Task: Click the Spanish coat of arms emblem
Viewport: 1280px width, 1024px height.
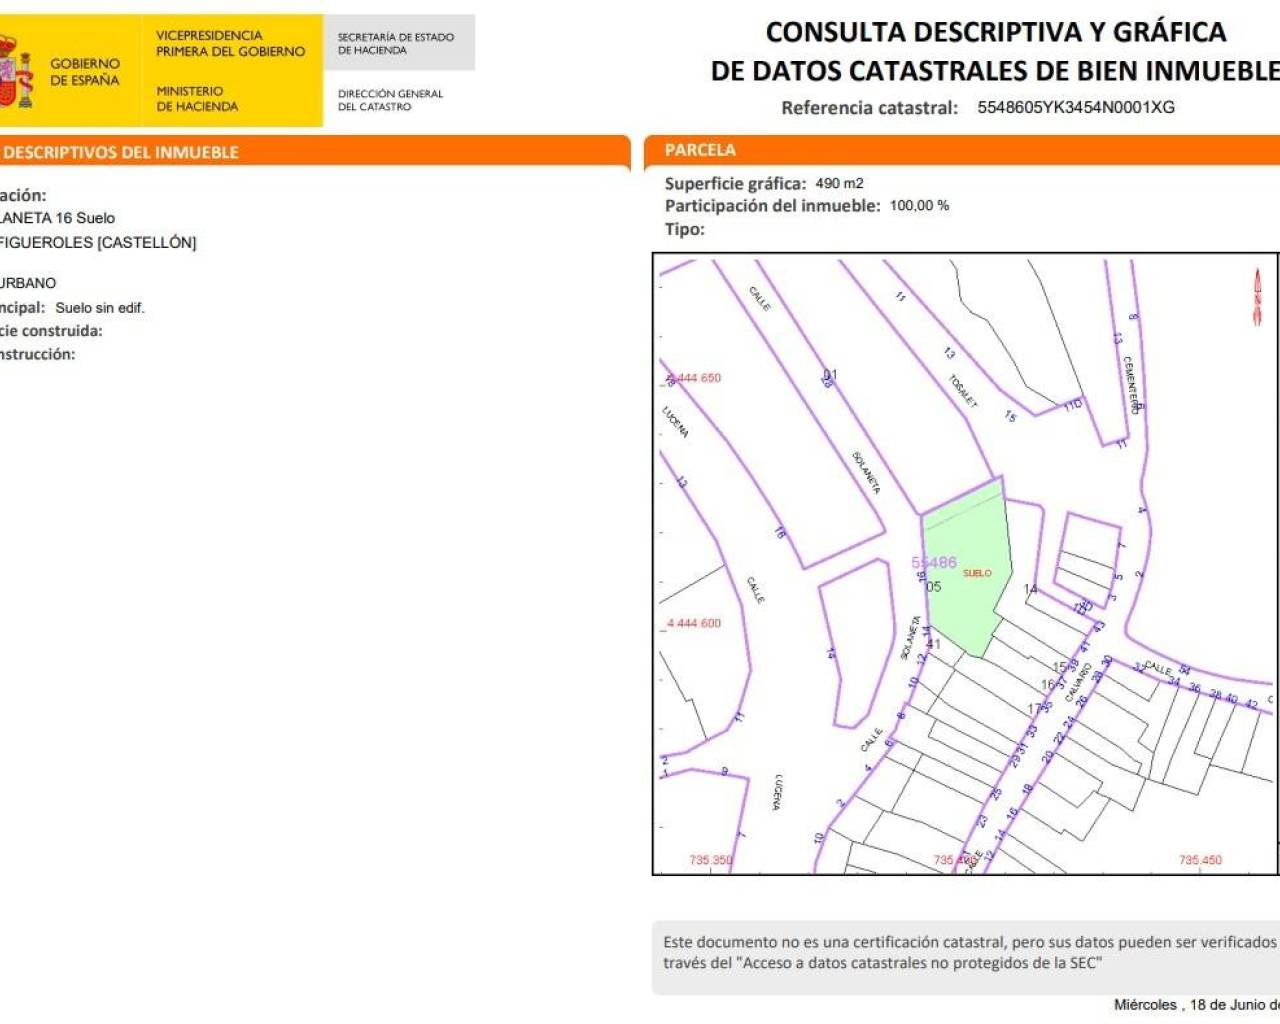Action: (14, 70)
